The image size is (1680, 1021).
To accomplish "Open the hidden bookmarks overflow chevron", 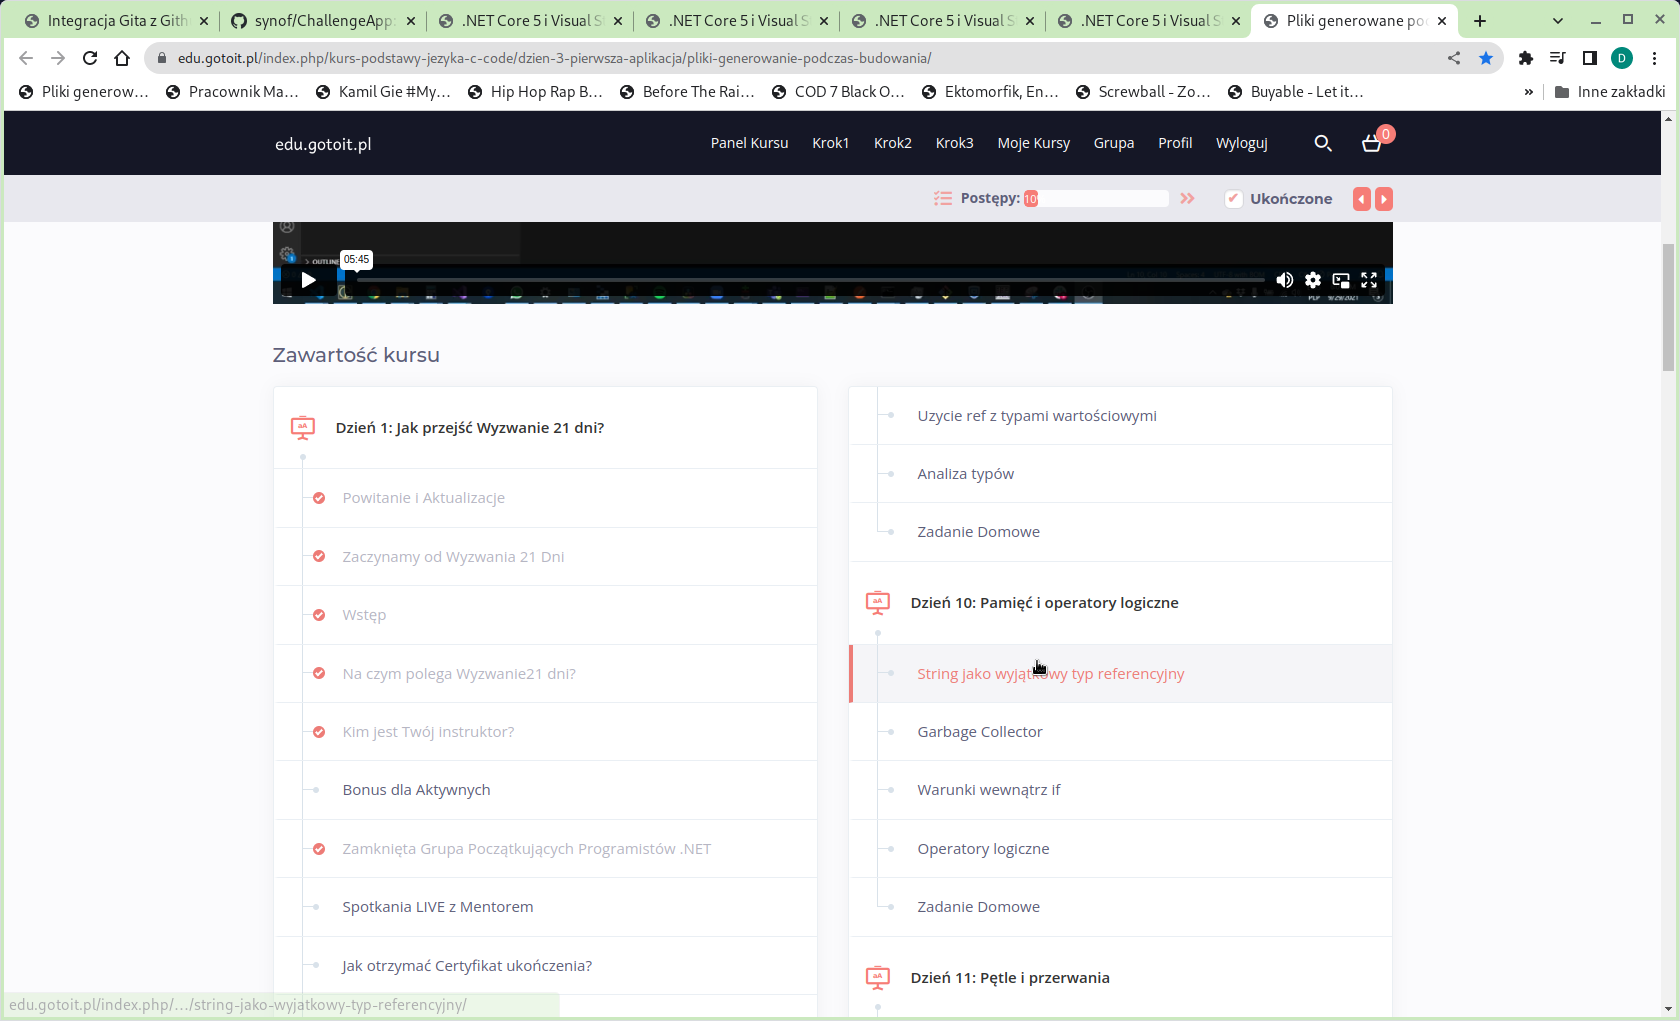I will (x=1528, y=92).
